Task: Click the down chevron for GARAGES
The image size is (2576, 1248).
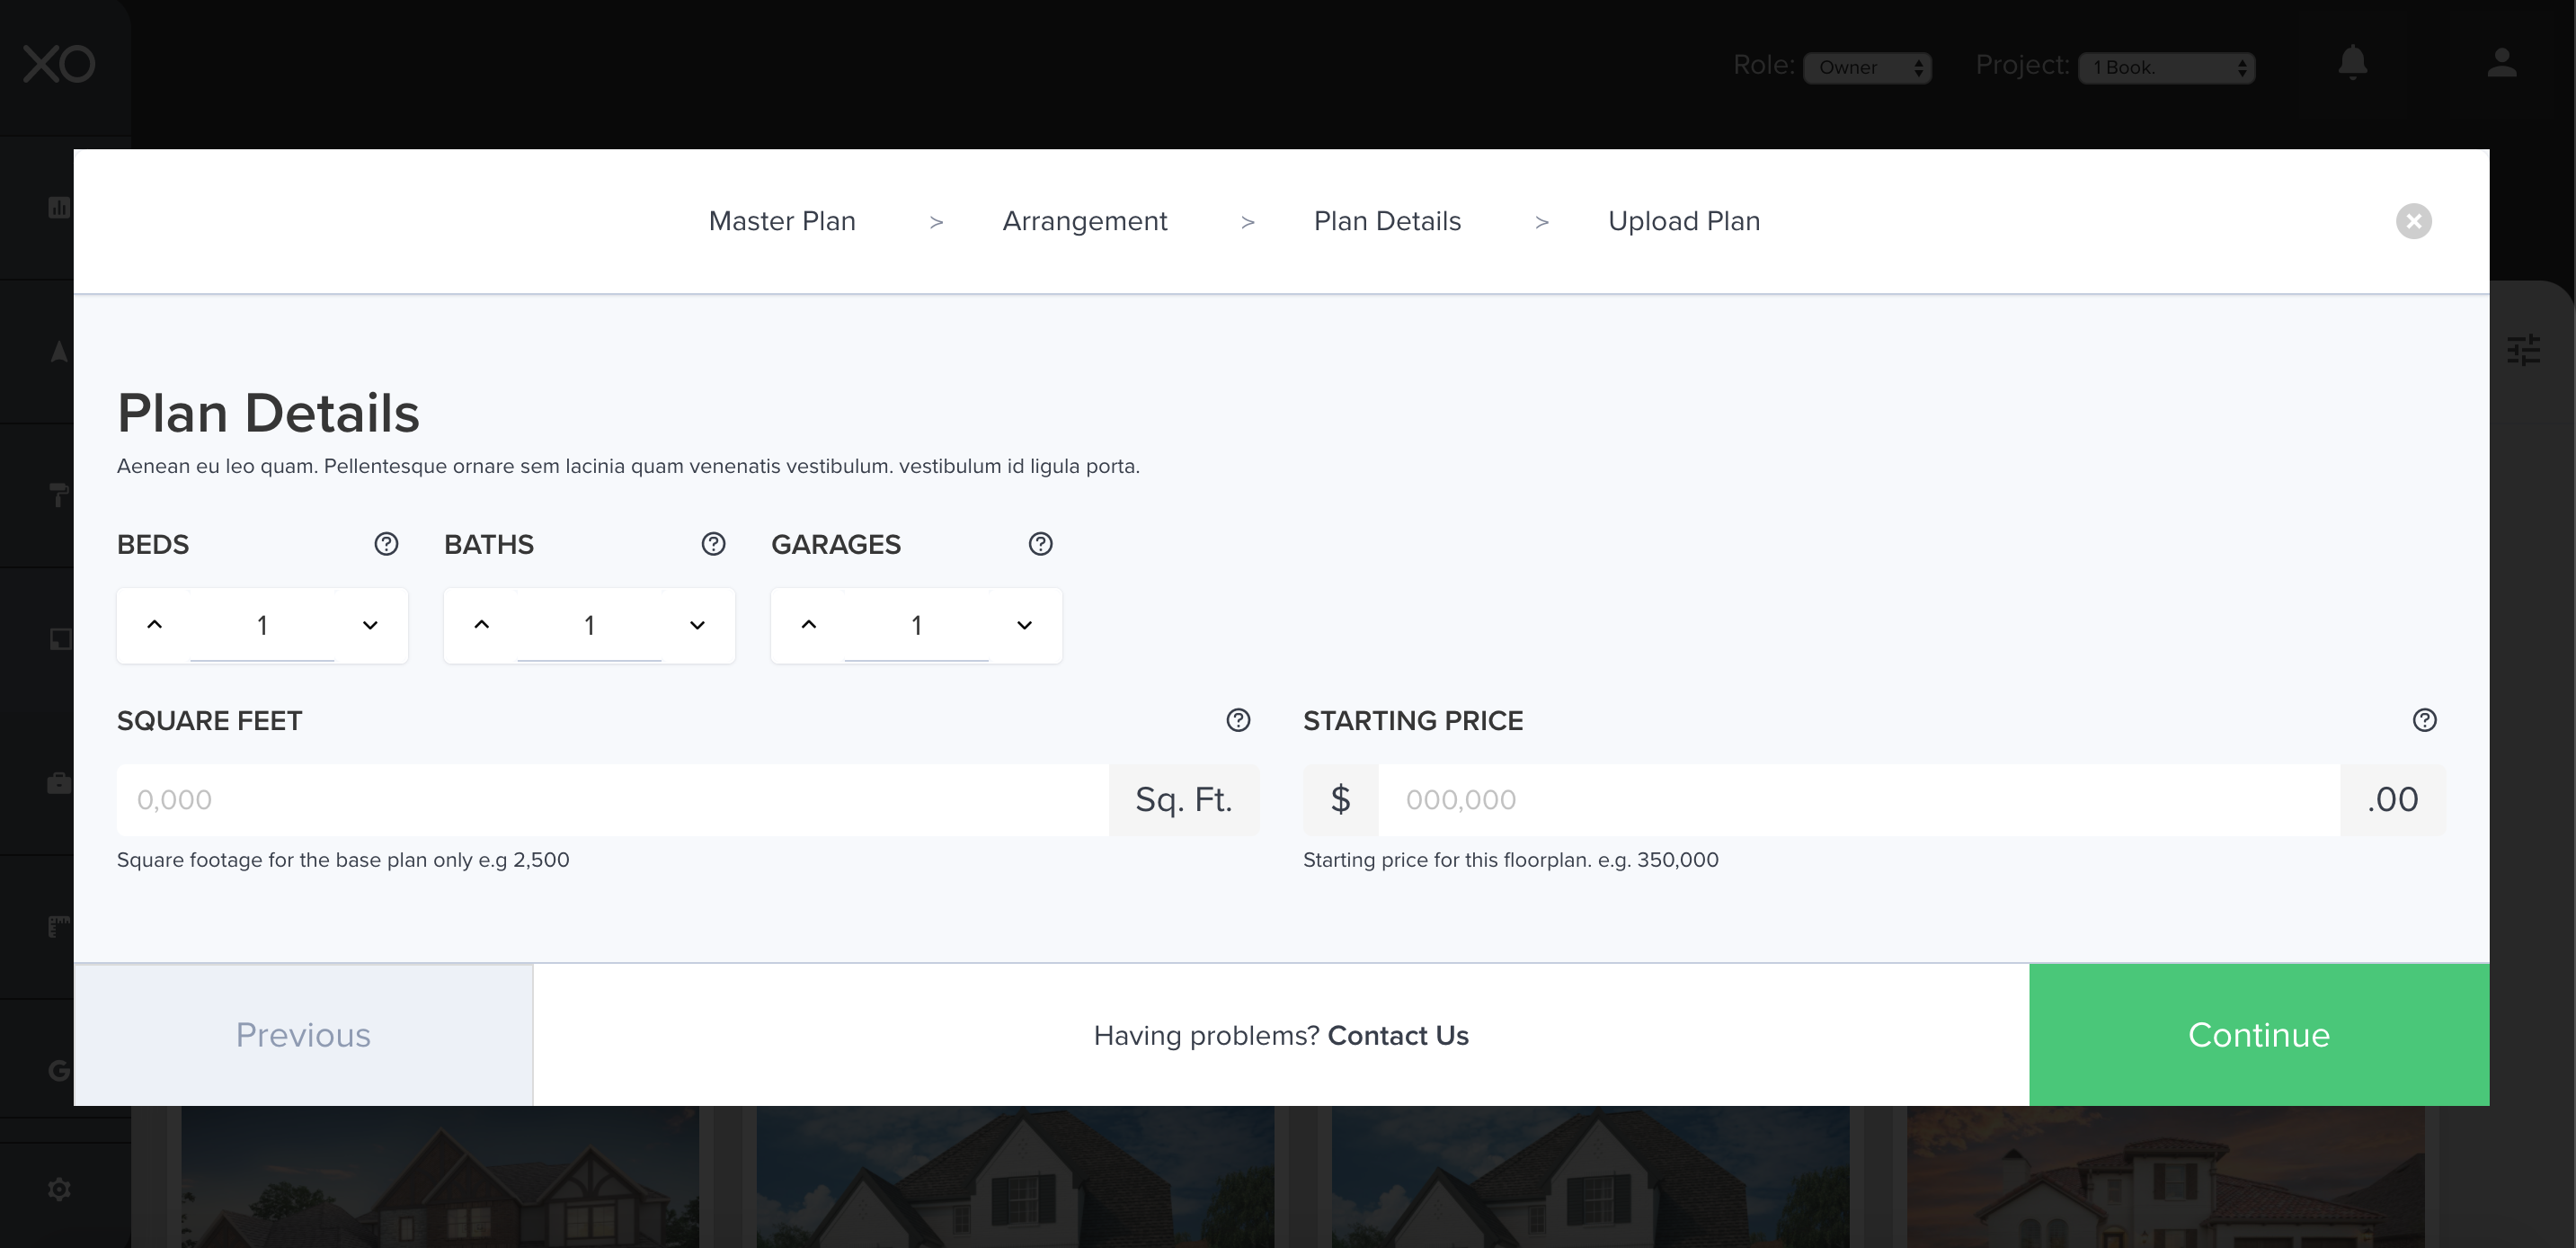Action: click(x=1024, y=625)
